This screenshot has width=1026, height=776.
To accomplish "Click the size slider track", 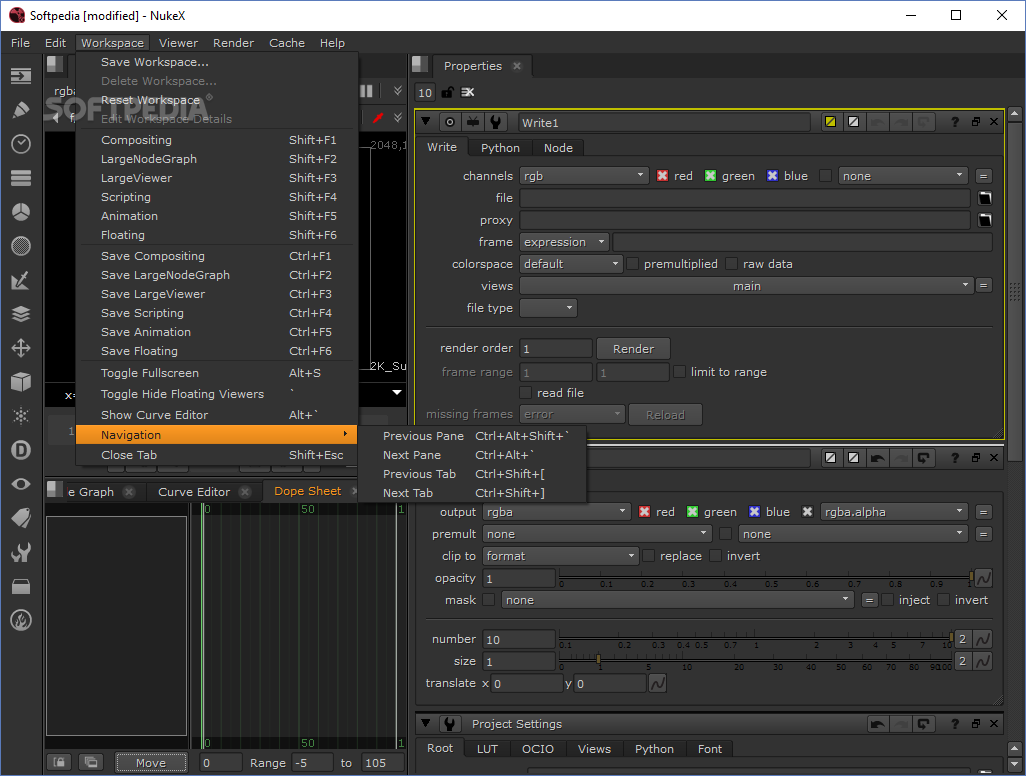I will pos(756,660).
